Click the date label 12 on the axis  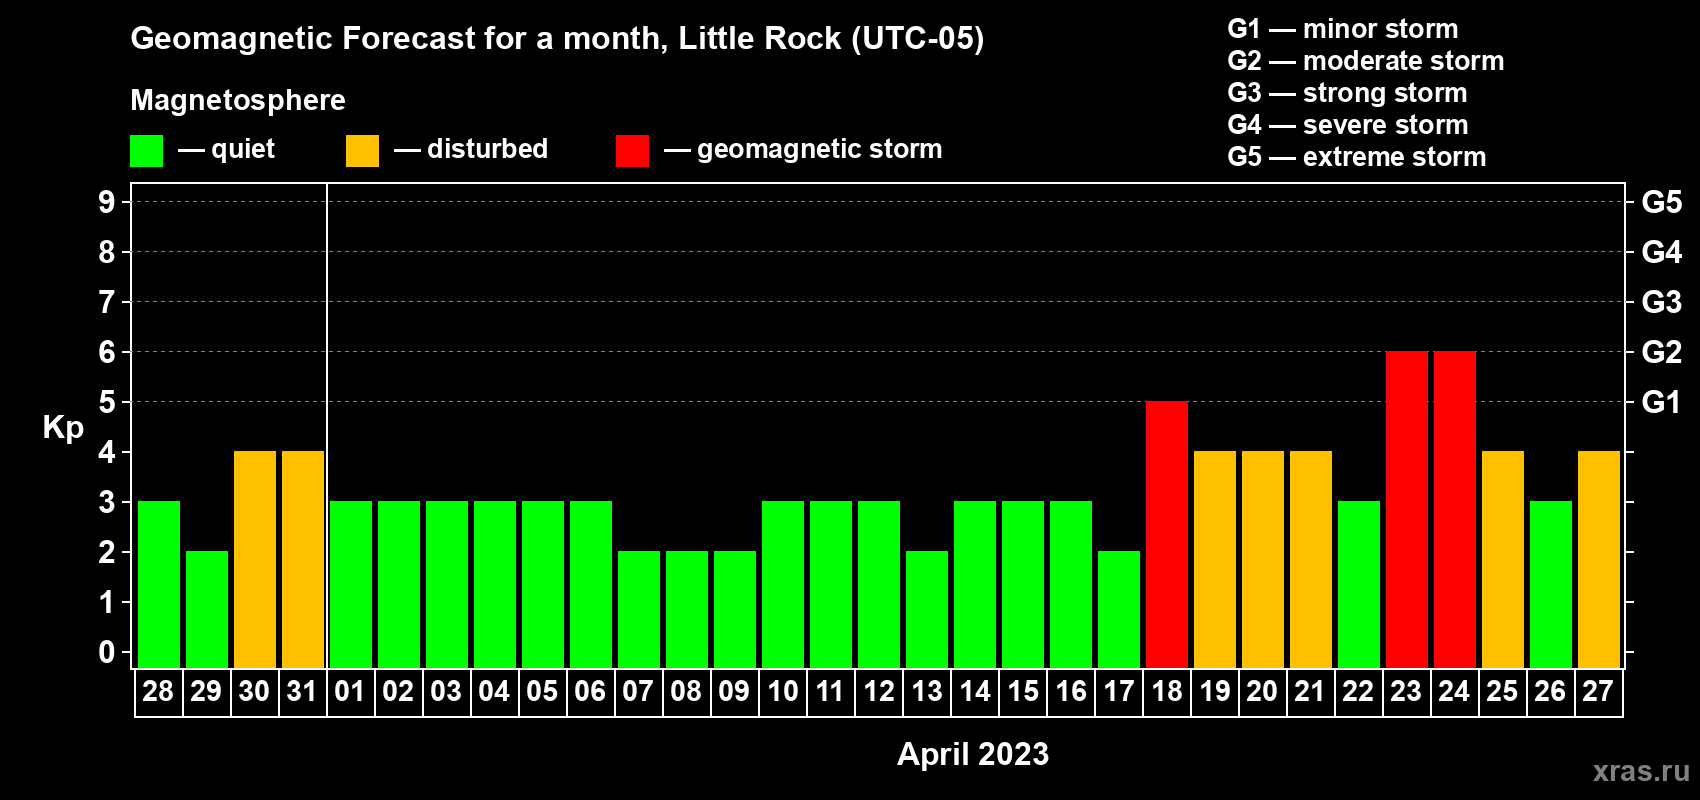[x=879, y=692]
